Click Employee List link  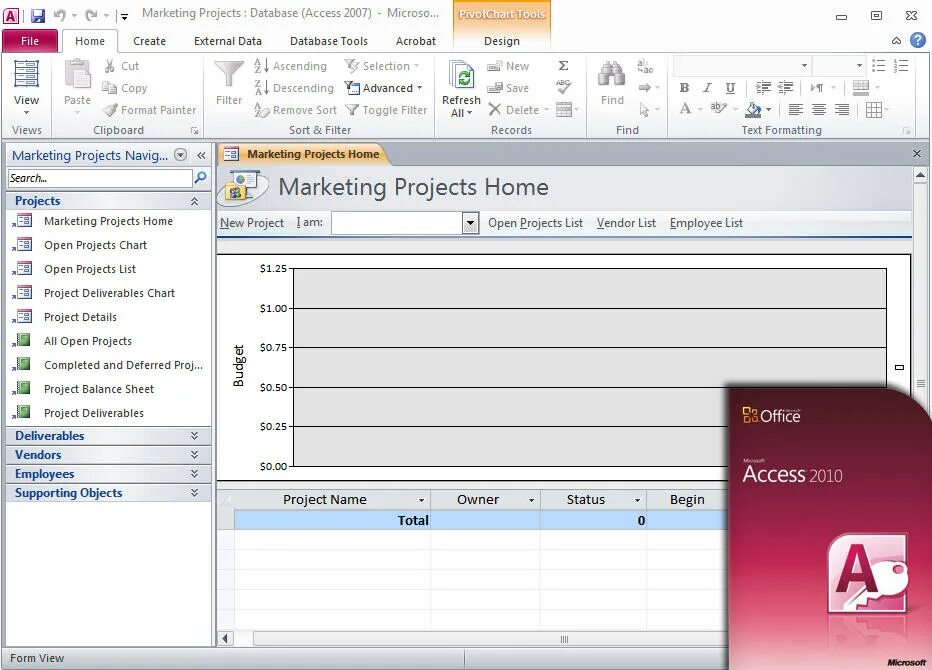click(706, 223)
